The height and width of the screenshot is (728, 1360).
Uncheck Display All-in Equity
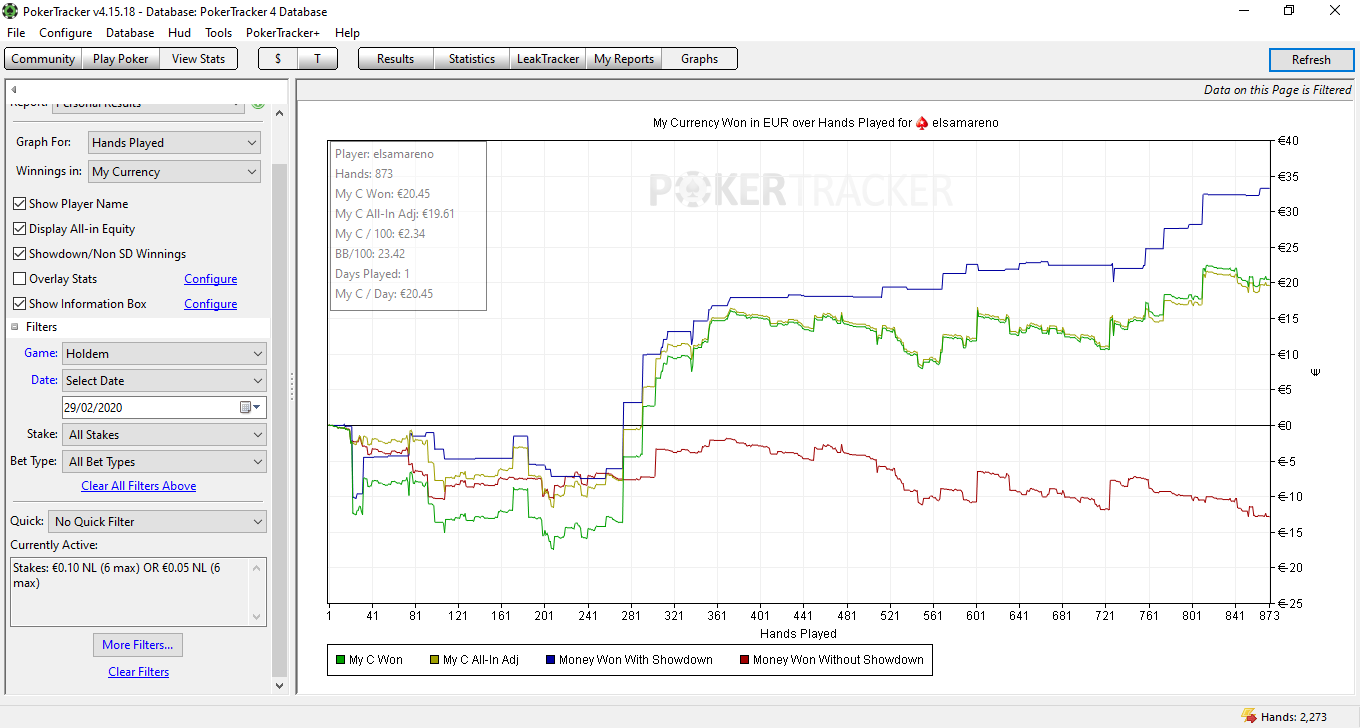tap(19, 229)
